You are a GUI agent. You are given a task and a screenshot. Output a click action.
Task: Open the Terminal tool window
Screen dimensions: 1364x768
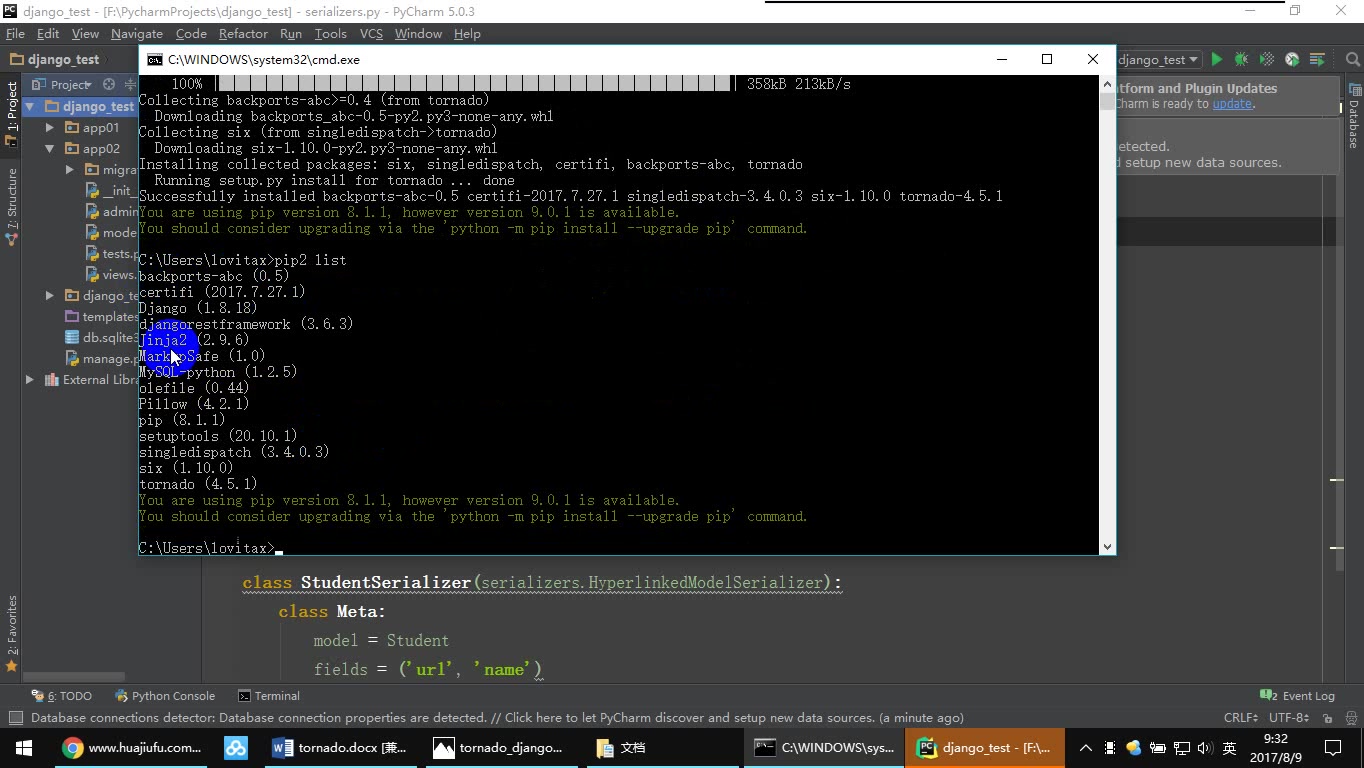[269, 696]
